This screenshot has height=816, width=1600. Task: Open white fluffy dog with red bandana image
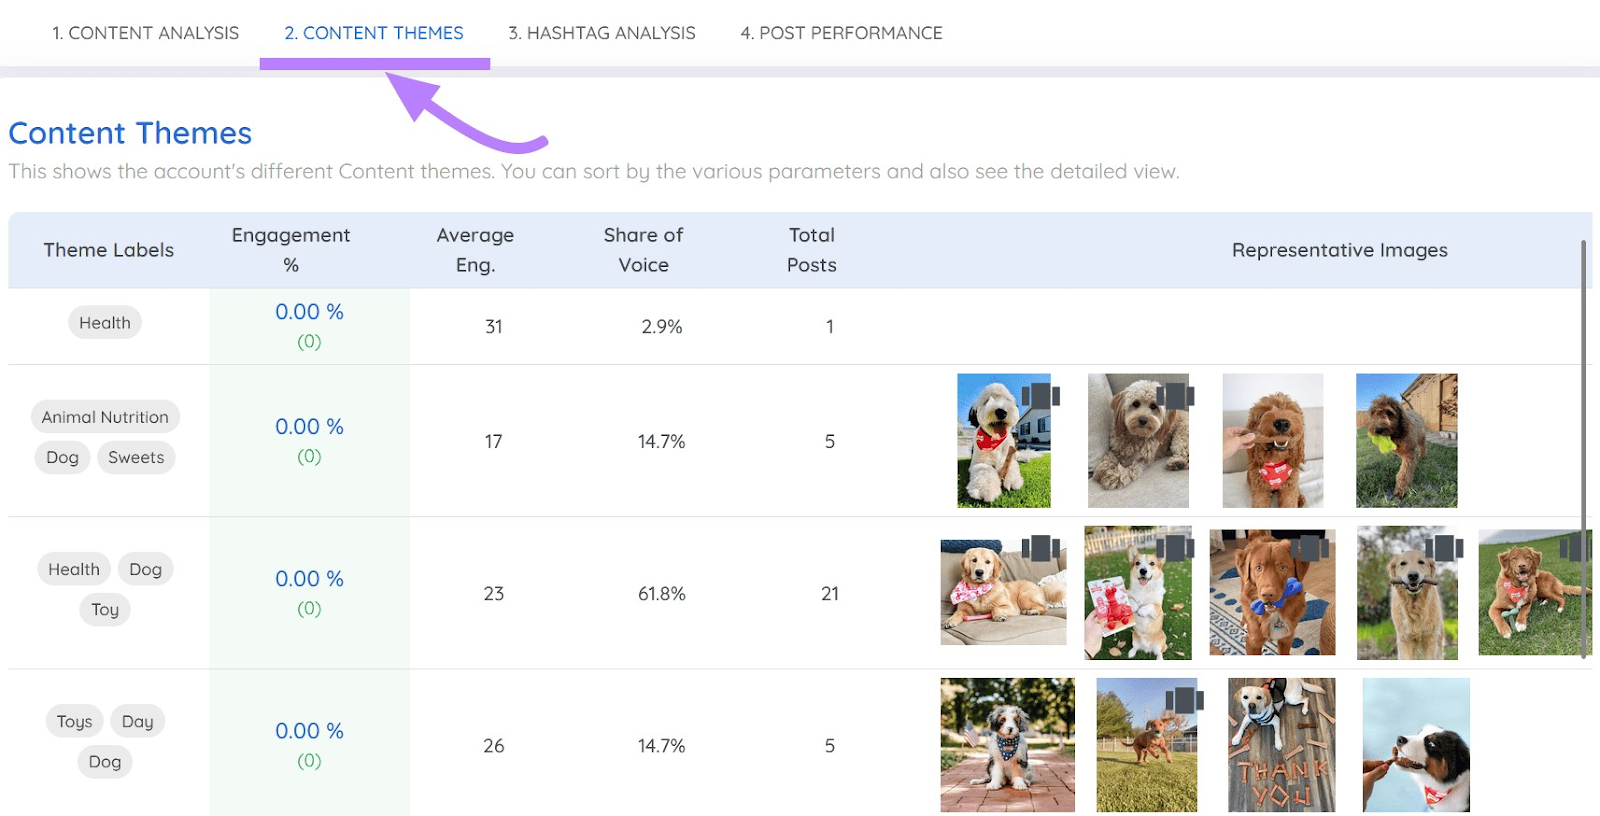pyautogui.click(x=1004, y=440)
